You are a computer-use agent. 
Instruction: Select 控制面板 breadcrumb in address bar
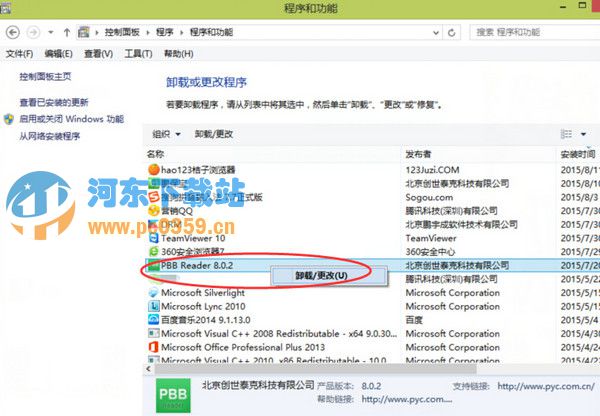(x=122, y=32)
